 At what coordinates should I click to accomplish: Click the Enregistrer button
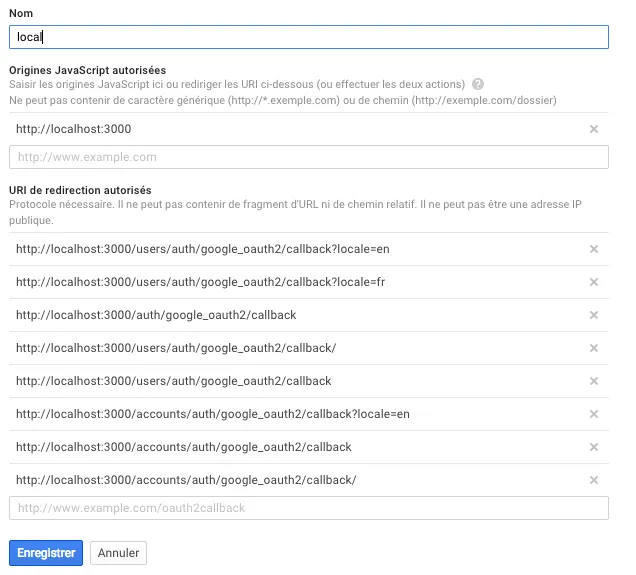click(46, 553)
